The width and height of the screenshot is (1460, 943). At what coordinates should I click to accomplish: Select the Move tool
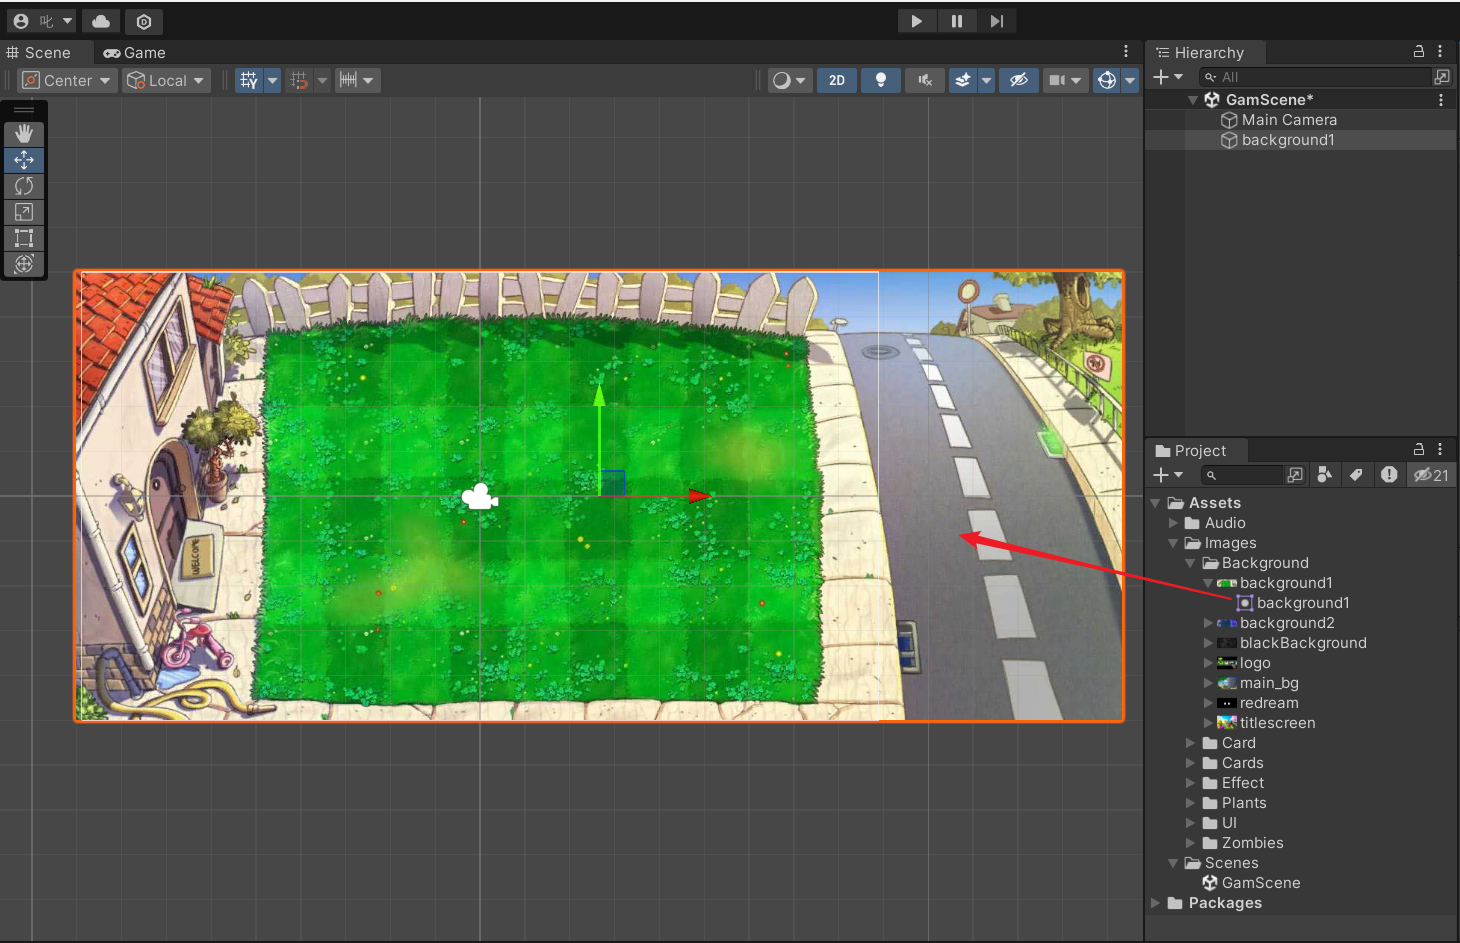coord(24,160)
